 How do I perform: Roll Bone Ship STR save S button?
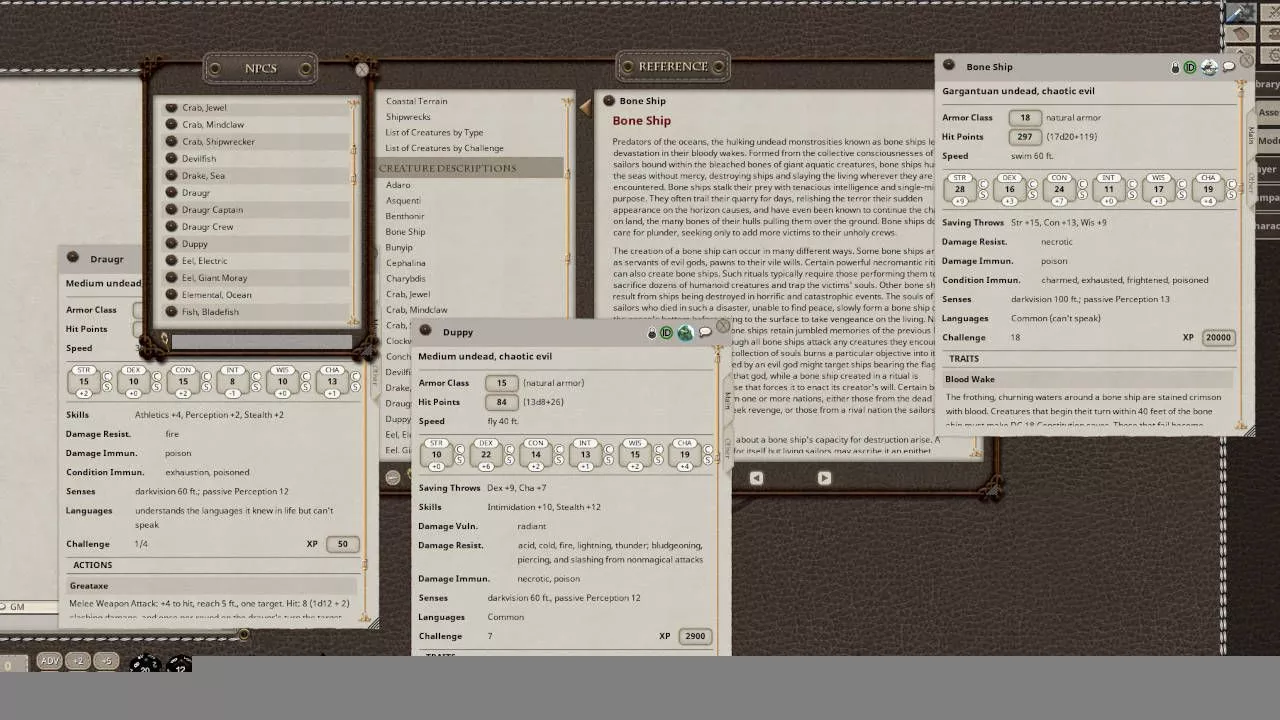(x=983, y=196)
